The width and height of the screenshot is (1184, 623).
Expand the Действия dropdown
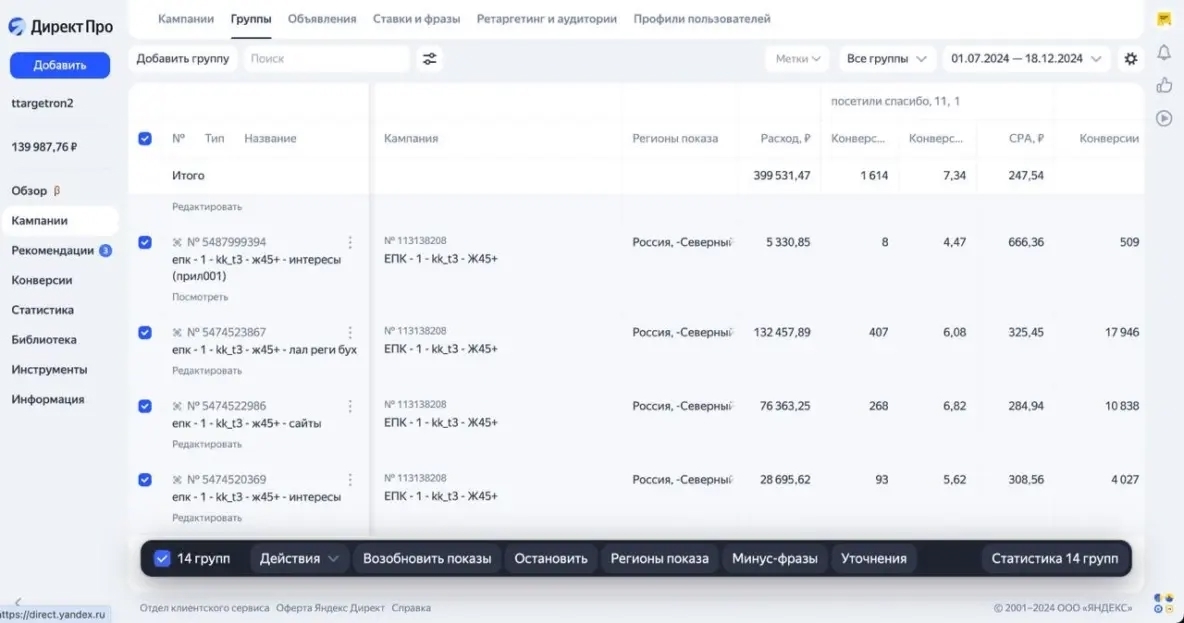pyautogui.click(x=299, y=559)
